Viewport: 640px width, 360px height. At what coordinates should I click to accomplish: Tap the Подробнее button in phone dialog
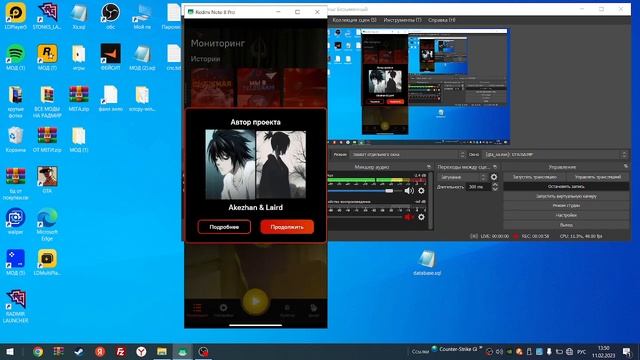(x=224, y=227)
